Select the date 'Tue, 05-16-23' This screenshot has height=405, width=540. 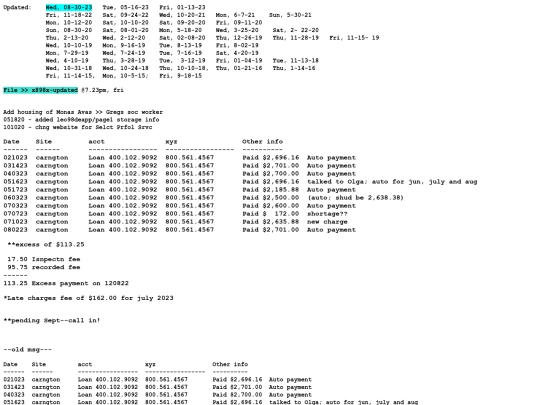(x=126, y=7)
